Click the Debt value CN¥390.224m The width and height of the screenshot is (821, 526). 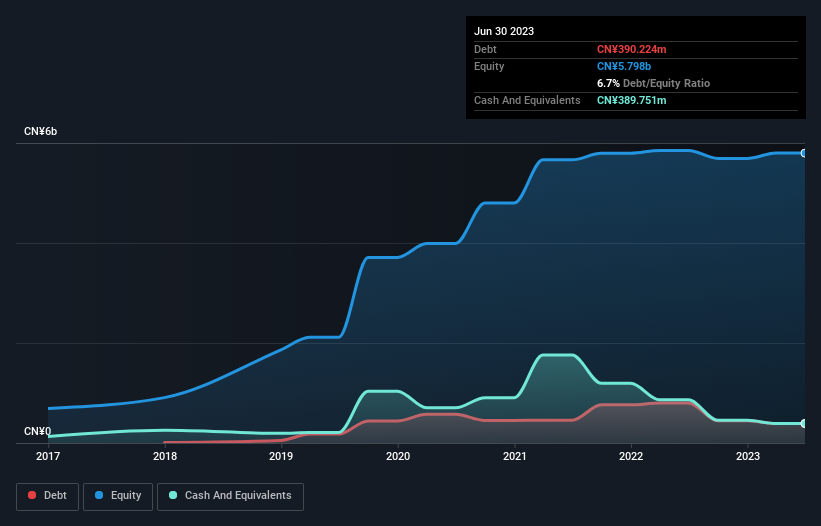631,49
